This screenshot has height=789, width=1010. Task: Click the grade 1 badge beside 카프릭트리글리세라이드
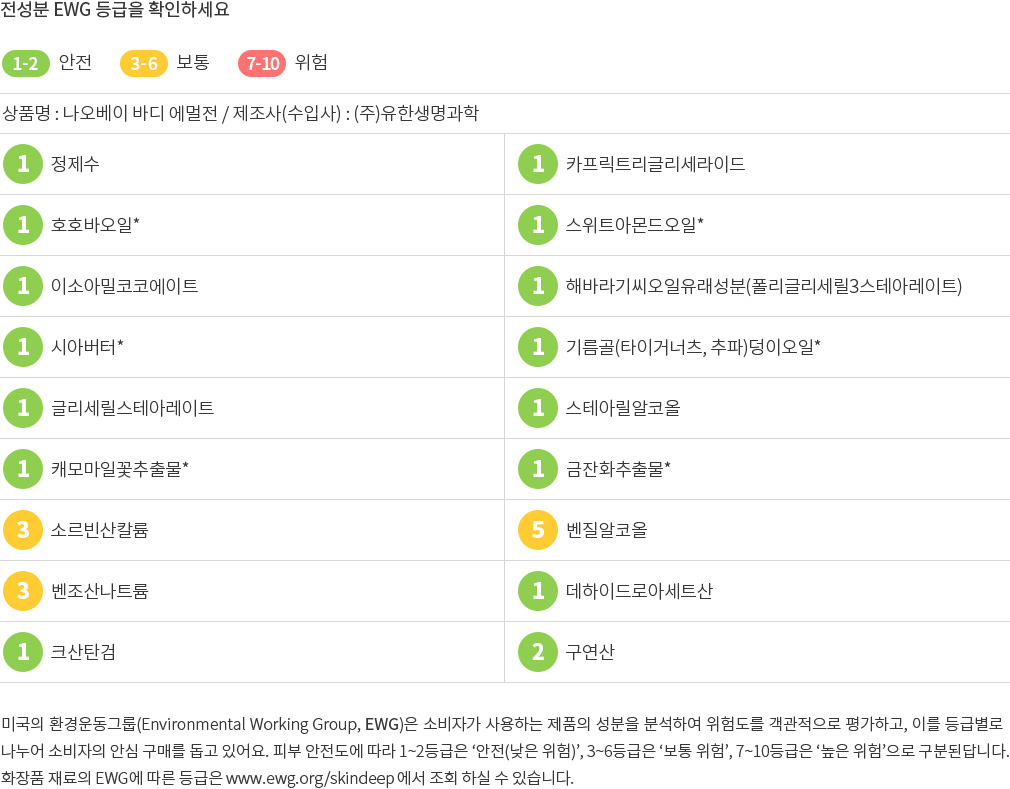pyautogui.click(x=538, y=164)
